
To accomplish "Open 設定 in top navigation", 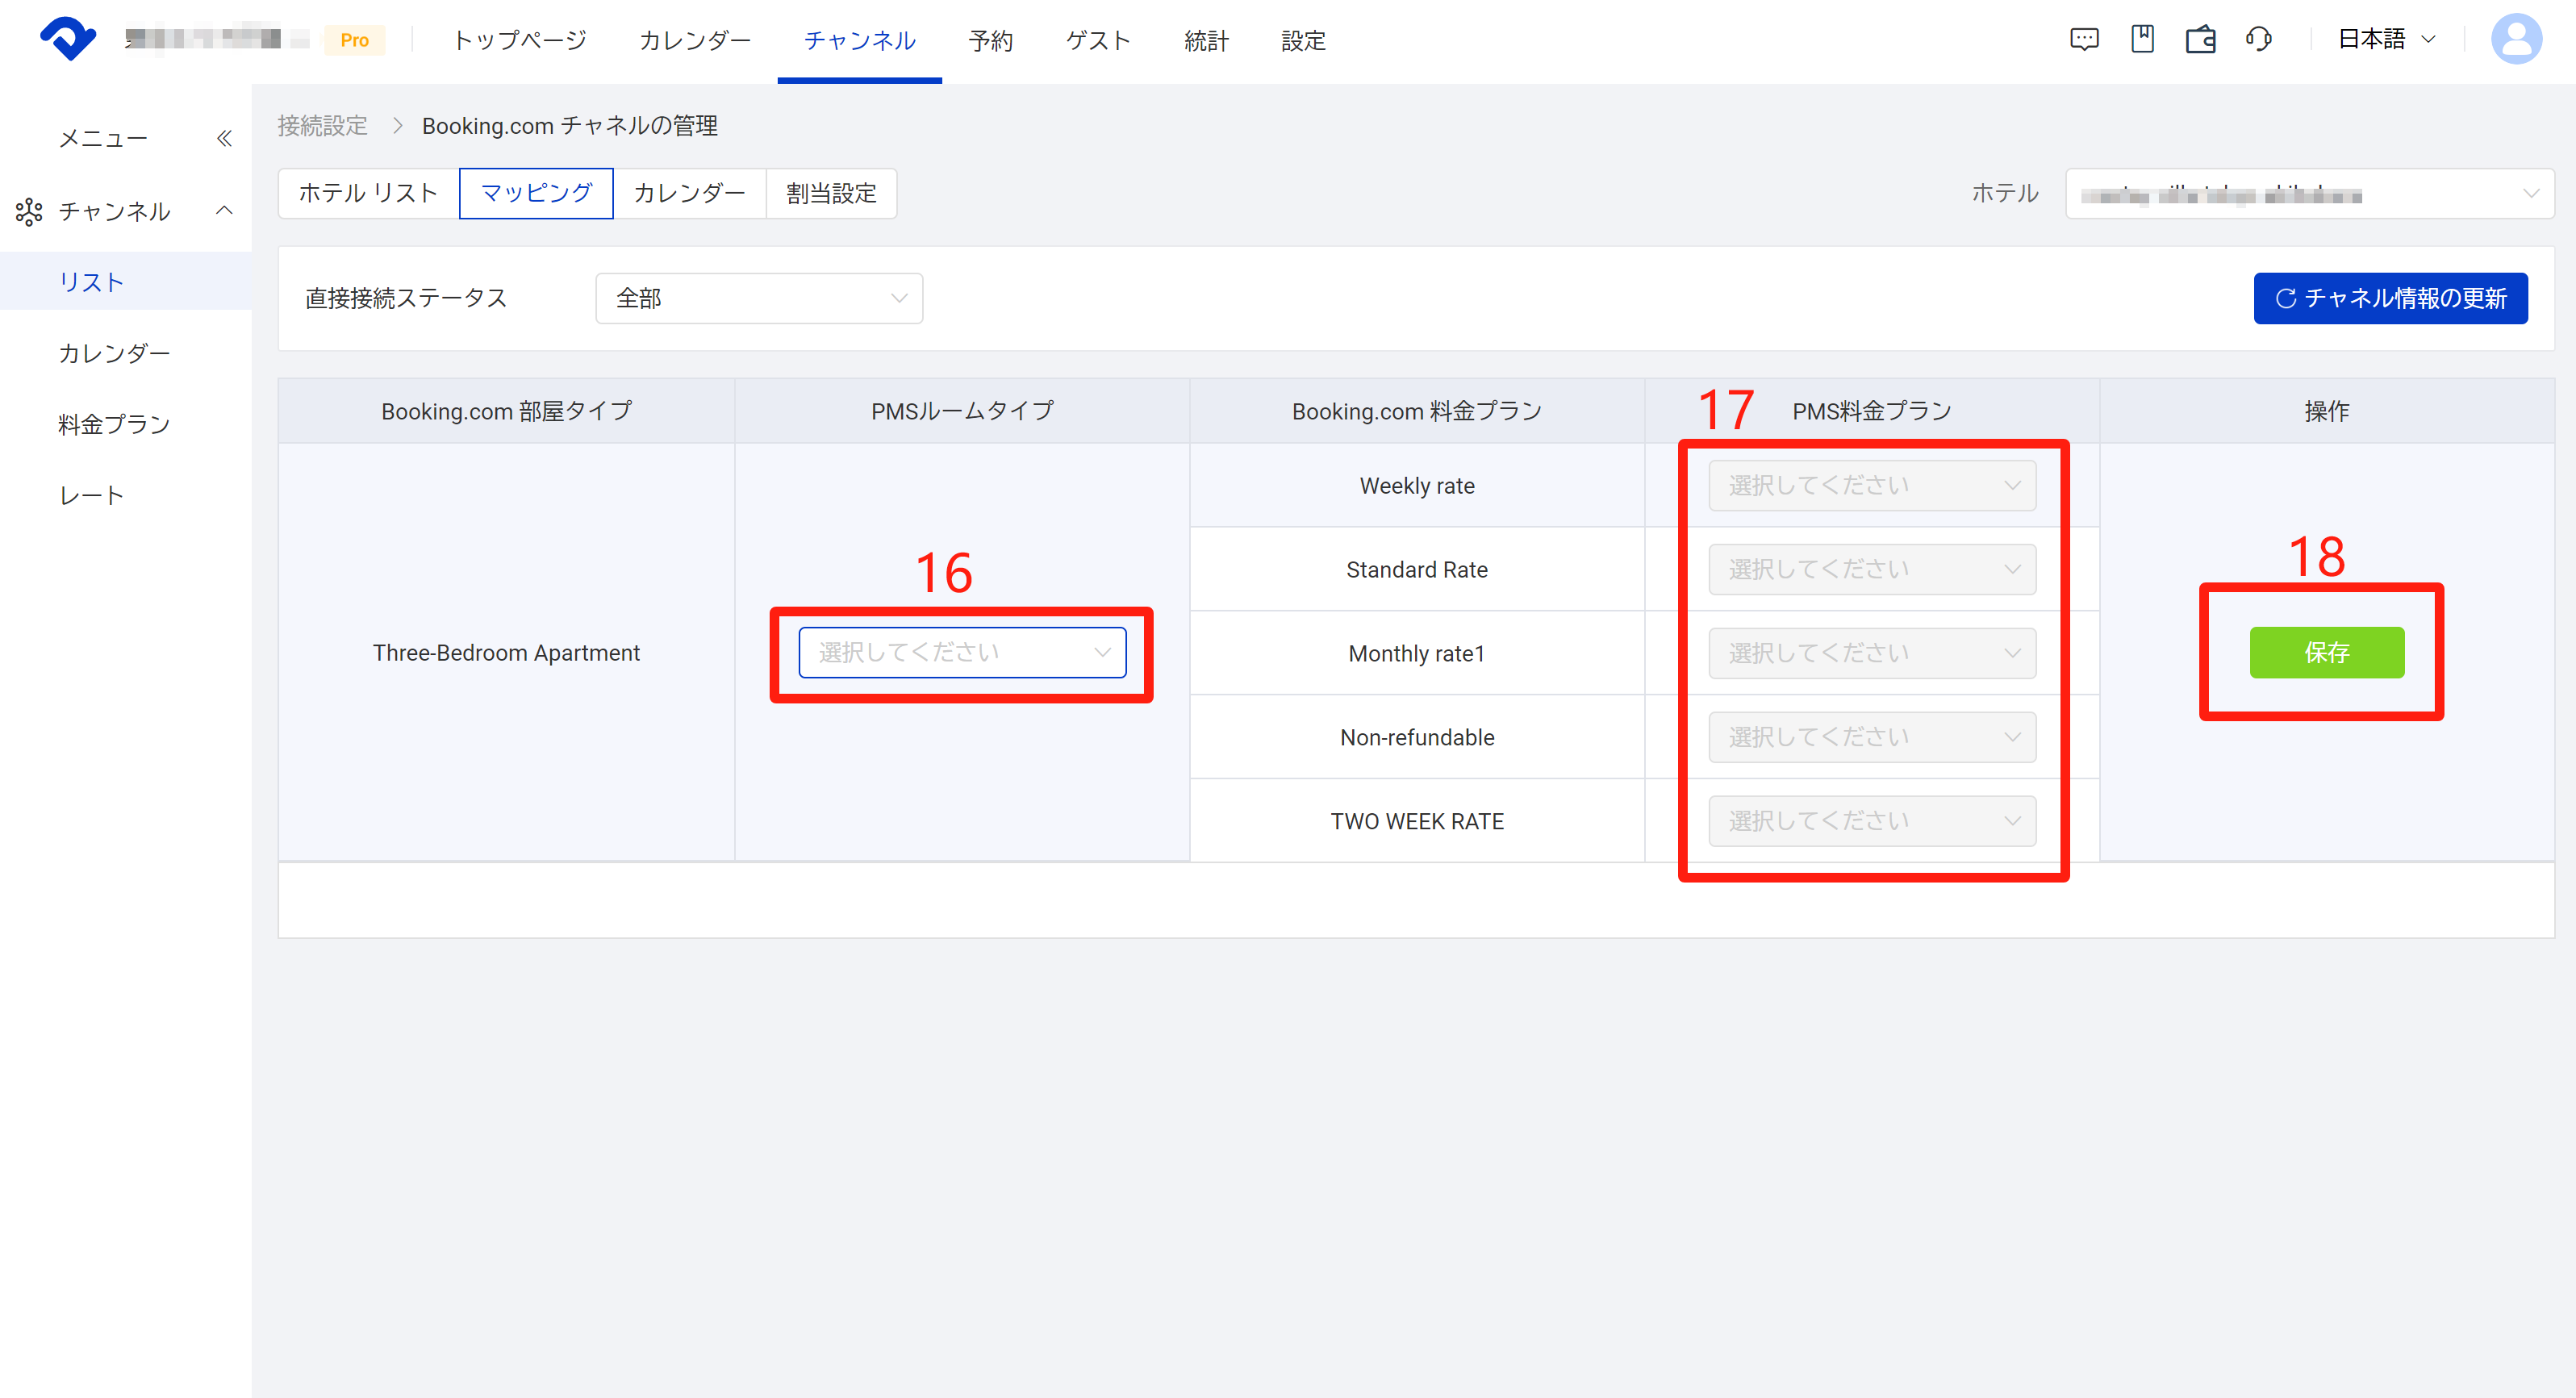I will click(1303, 41).
